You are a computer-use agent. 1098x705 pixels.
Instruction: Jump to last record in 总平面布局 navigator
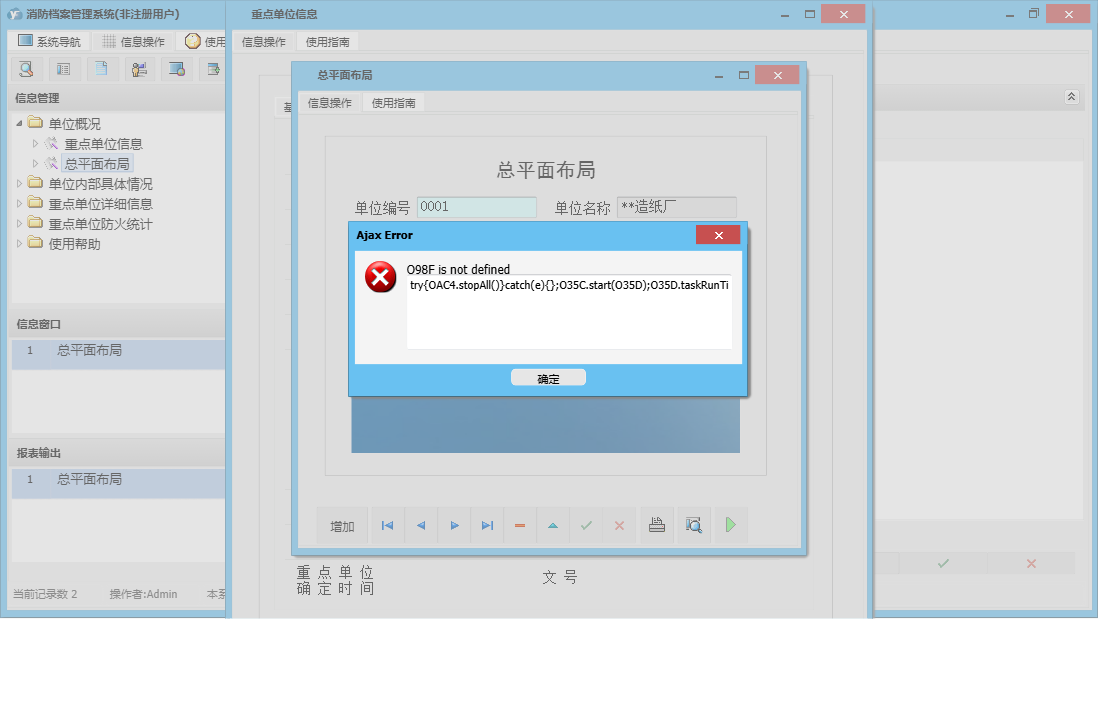pyautogui.click(x=487, y=526)
